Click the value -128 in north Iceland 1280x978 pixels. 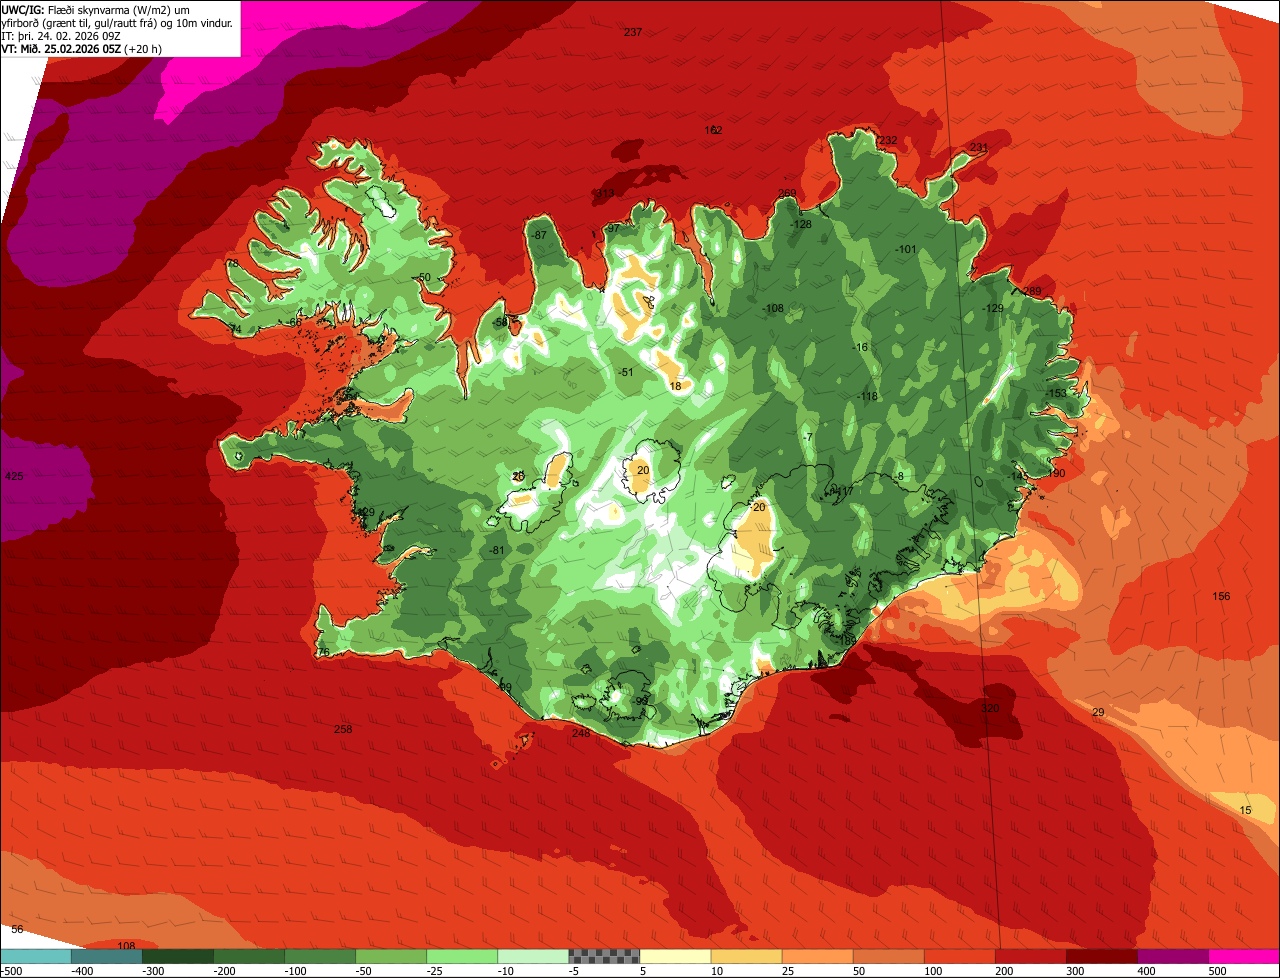click(801, 224)
